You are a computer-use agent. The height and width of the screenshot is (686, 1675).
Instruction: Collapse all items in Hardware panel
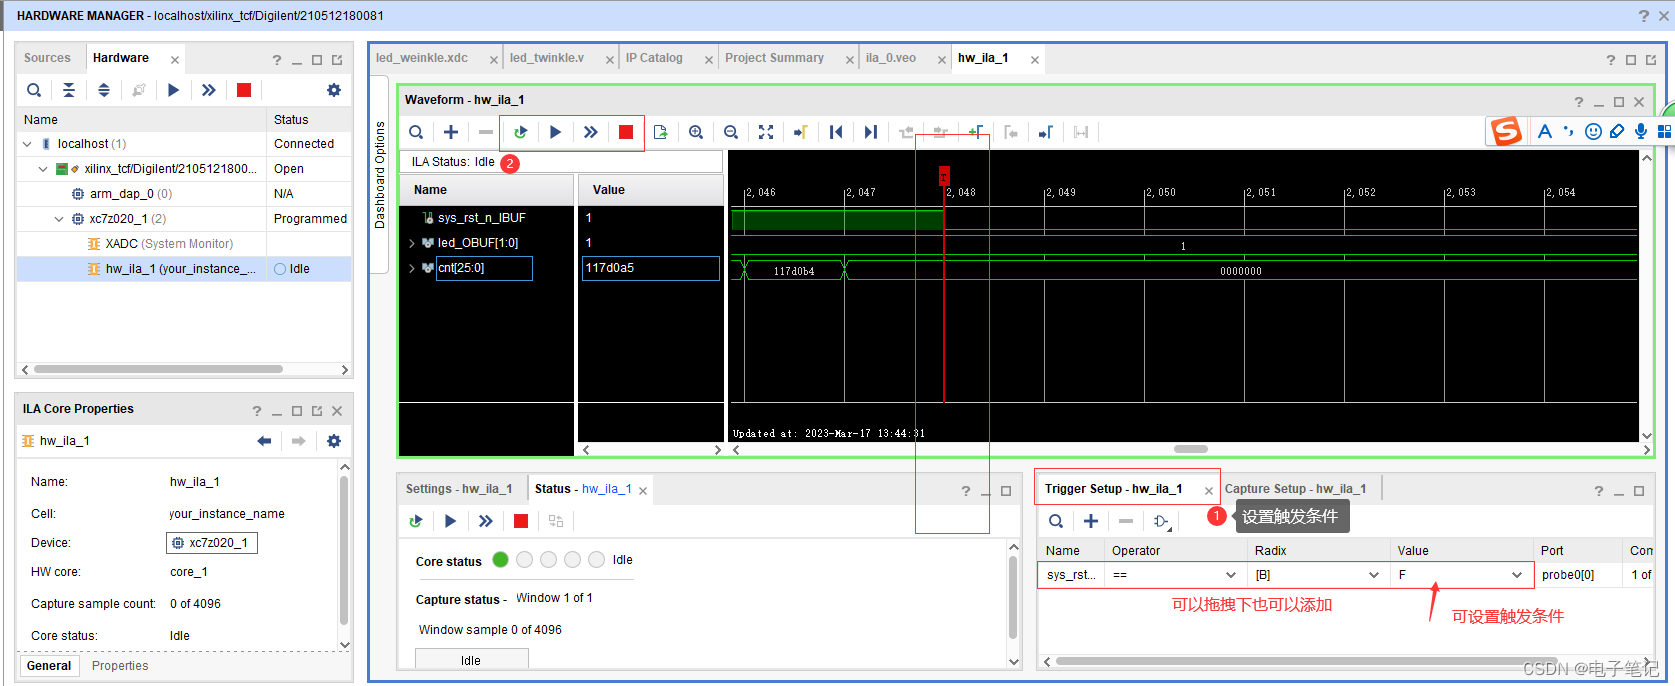(x=69, y=90)
